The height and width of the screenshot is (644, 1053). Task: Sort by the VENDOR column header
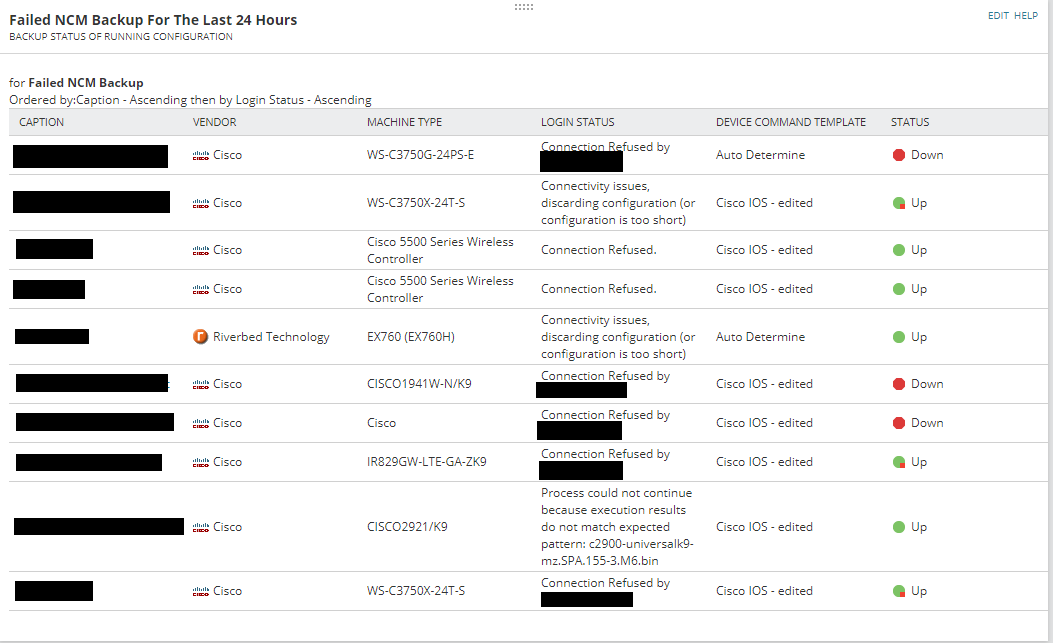click(214, 122)
